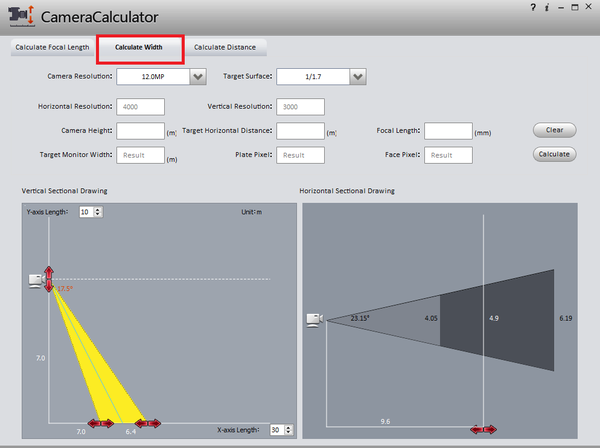Focus the Camera Height input field

[x=140, y=131]
